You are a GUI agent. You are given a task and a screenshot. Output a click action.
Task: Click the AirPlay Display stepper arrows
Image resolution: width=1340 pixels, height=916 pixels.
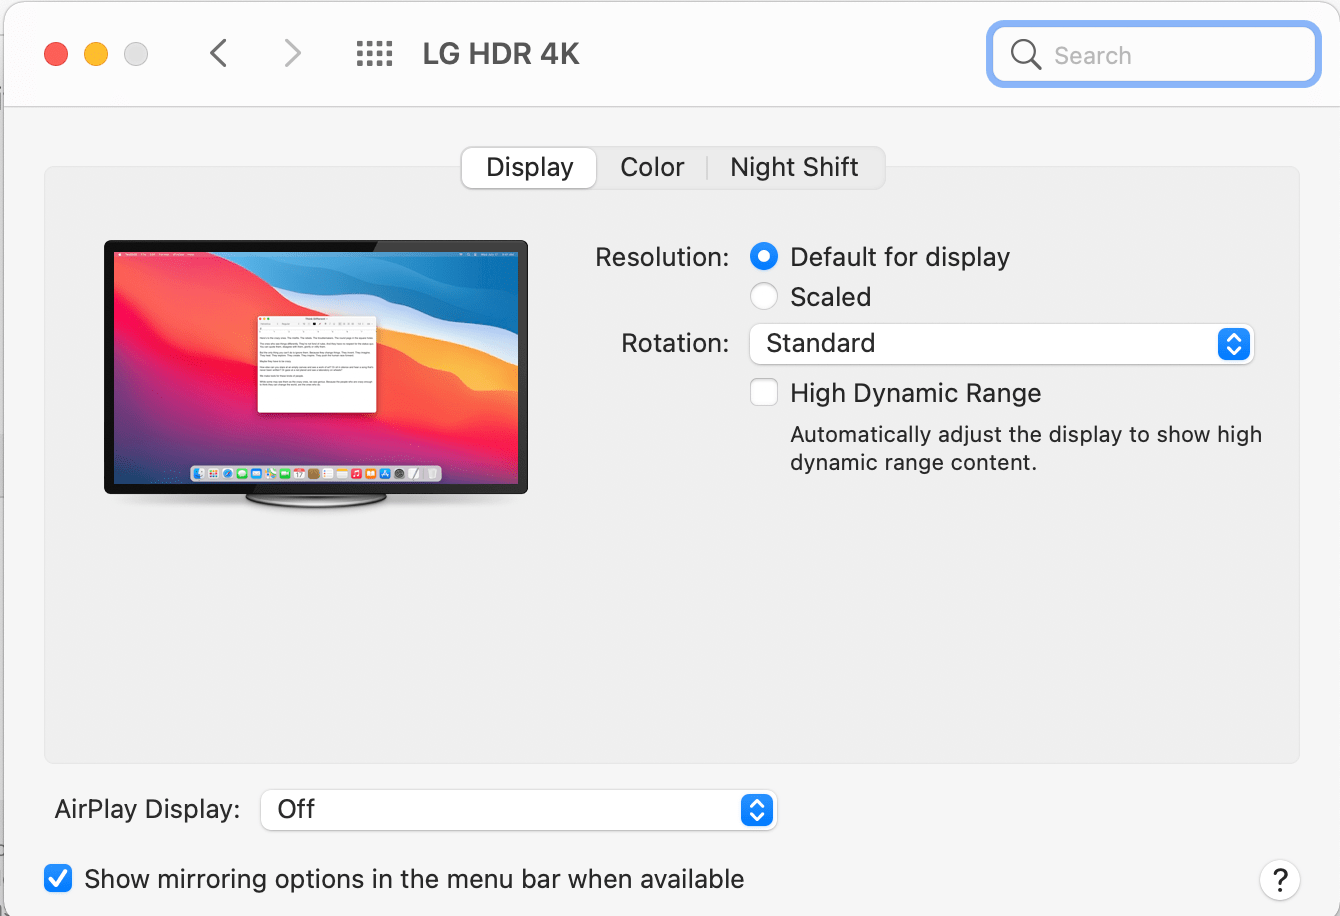point(757,810)
